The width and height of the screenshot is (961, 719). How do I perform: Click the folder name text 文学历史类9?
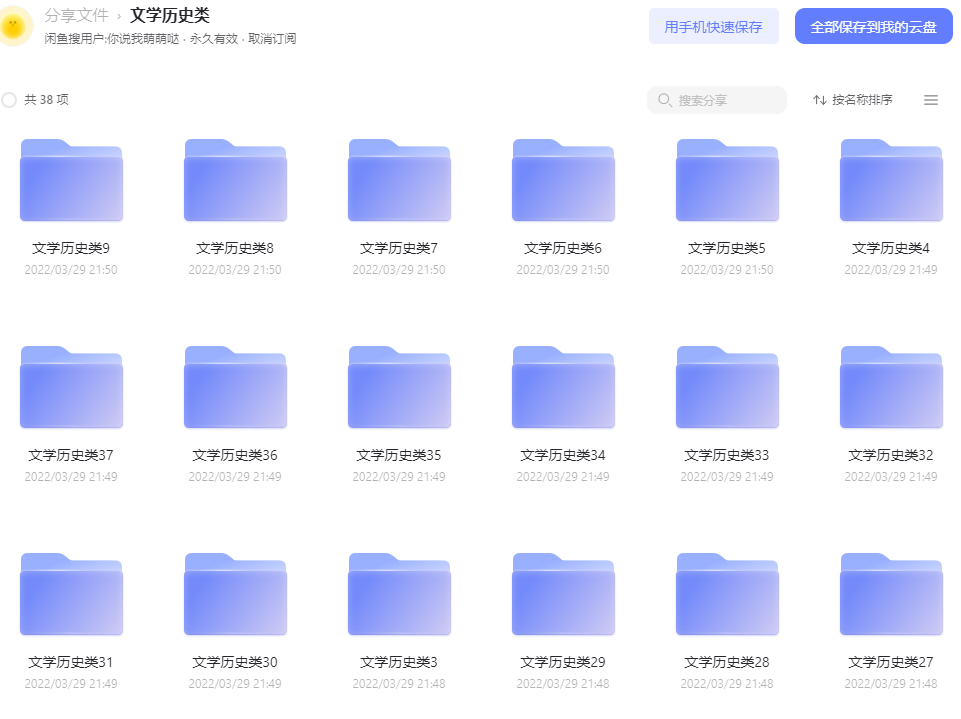pyautogui.click(x=71, y=248)
